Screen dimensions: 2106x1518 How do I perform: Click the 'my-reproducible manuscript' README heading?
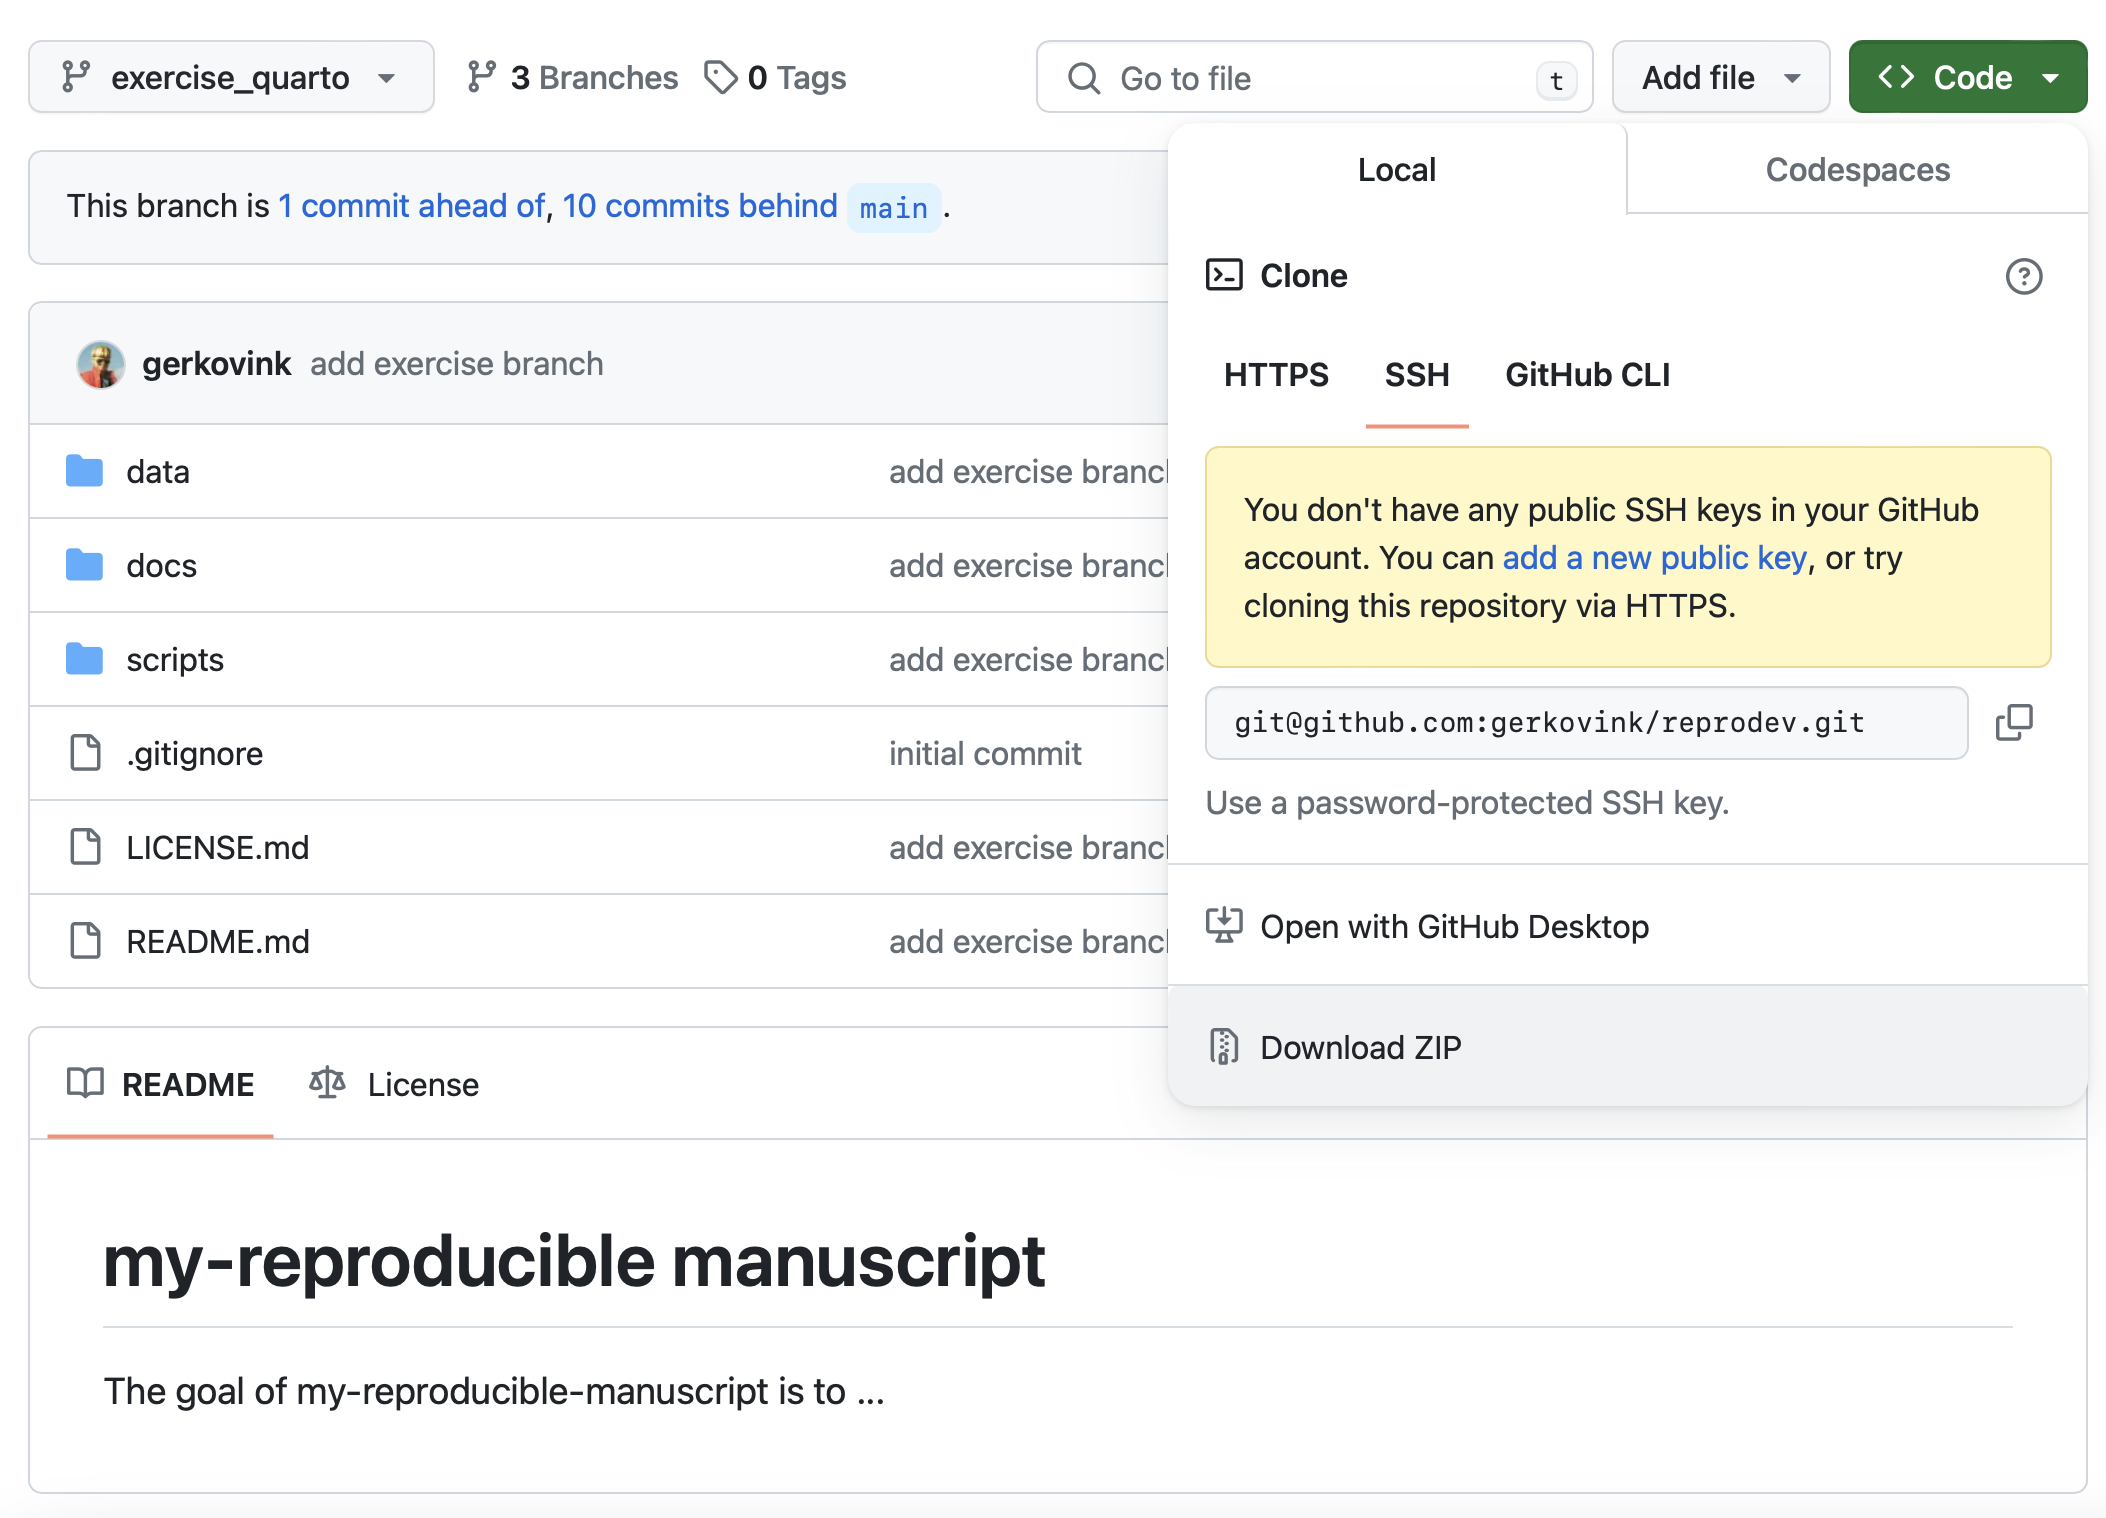pos(574,1261)
